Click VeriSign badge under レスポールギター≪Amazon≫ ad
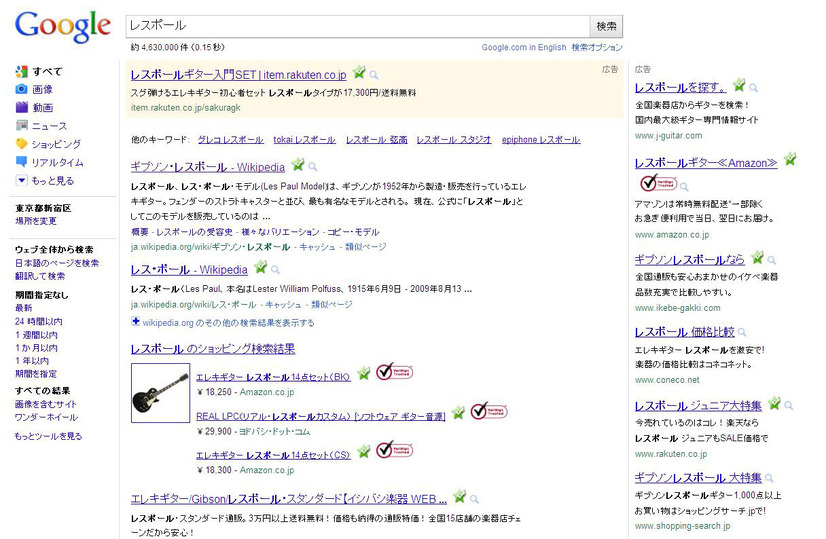Viewport: 826px width, 539px height. click(658, 183)
